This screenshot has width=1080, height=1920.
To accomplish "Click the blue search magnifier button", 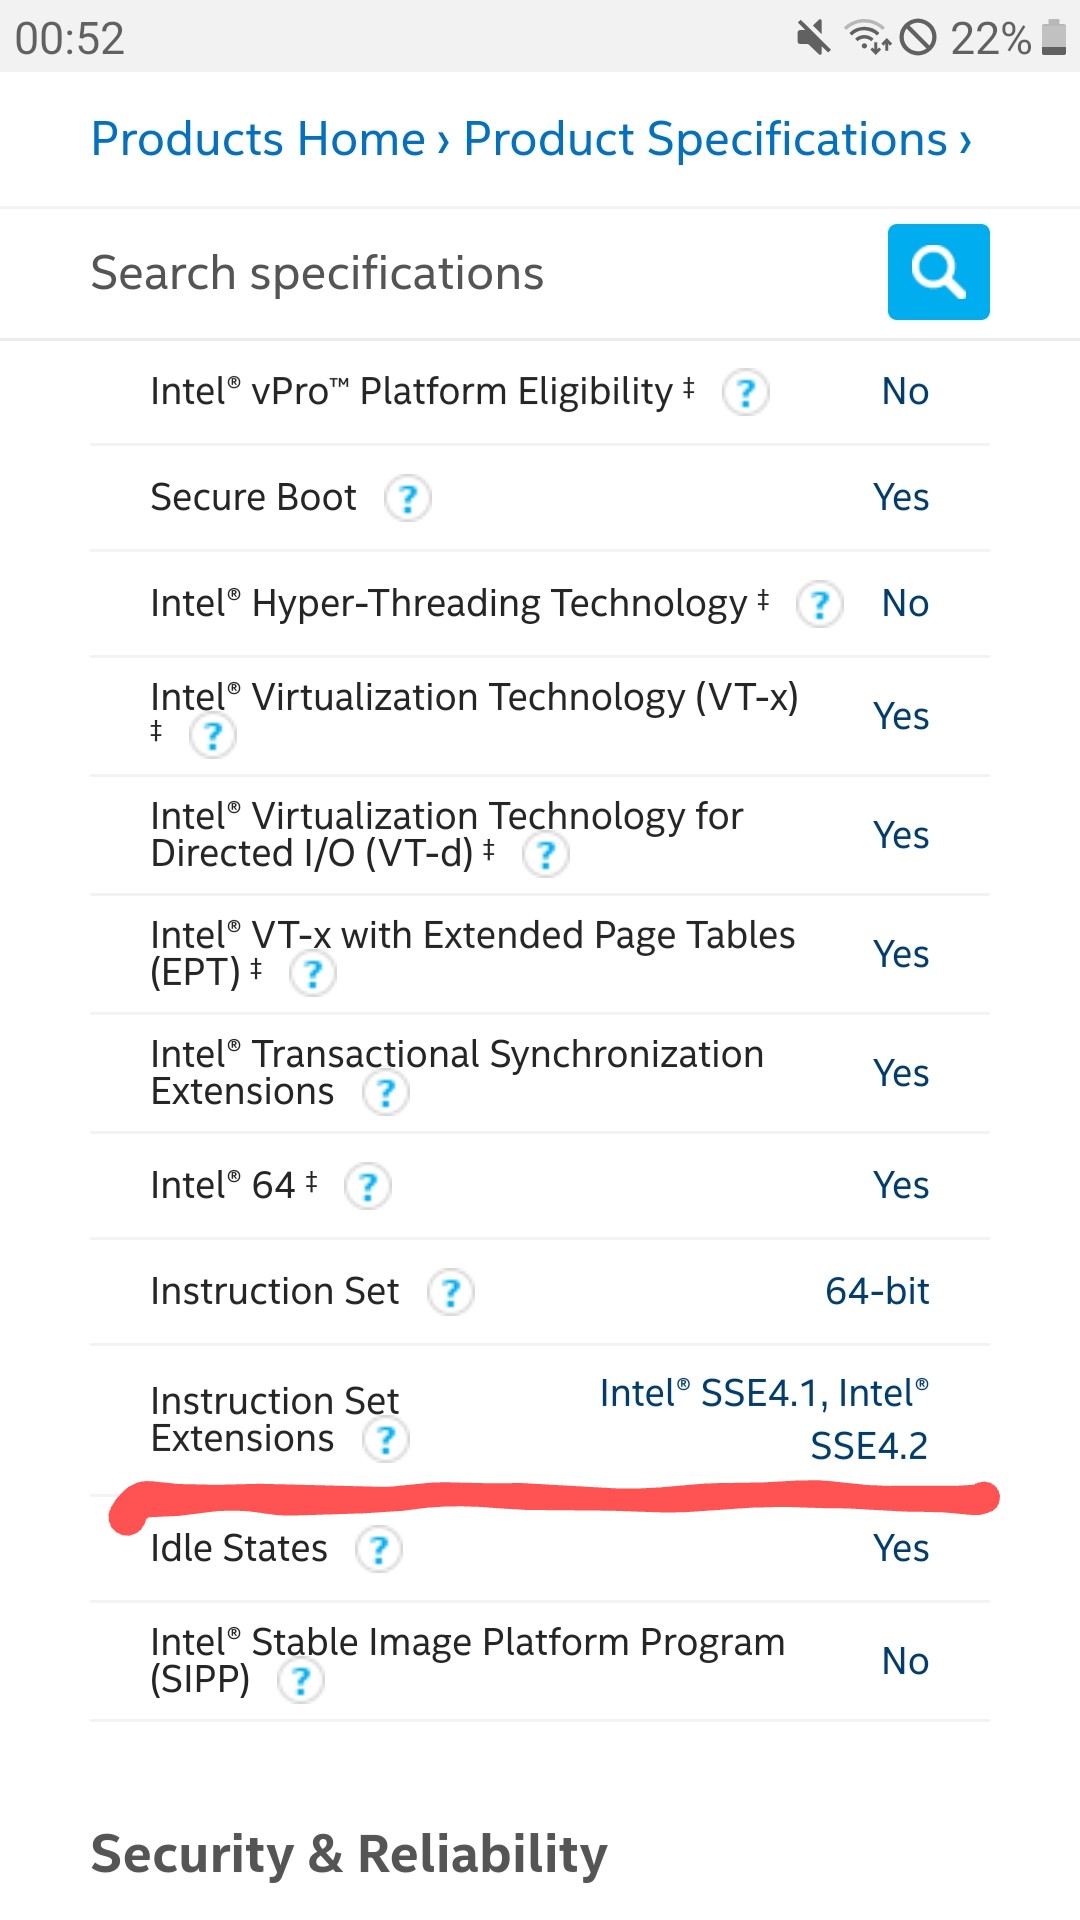I will [938, 272].
